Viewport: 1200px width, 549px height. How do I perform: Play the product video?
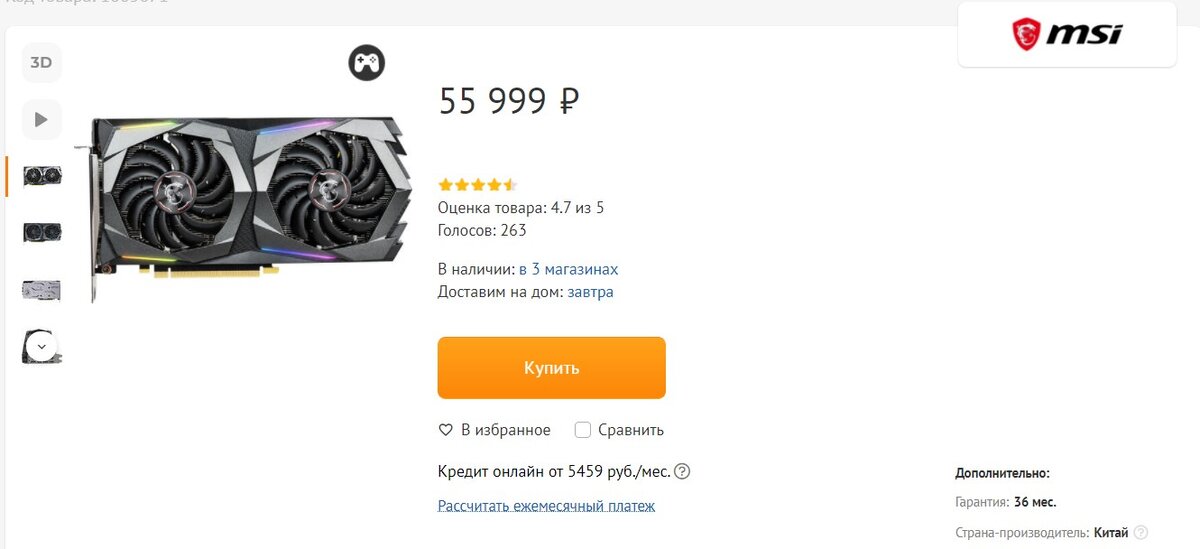[x=41, y=120]
